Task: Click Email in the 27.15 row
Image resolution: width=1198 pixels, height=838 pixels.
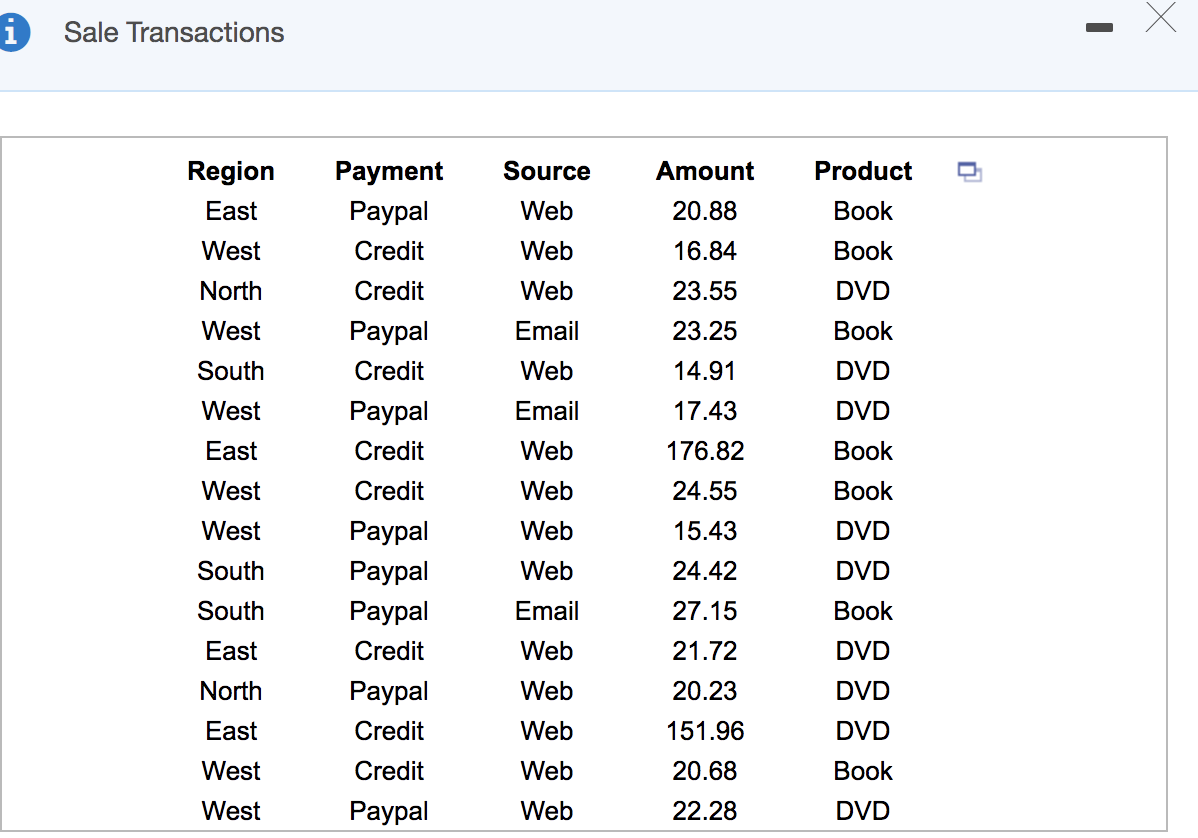Action: click(546, 611)
